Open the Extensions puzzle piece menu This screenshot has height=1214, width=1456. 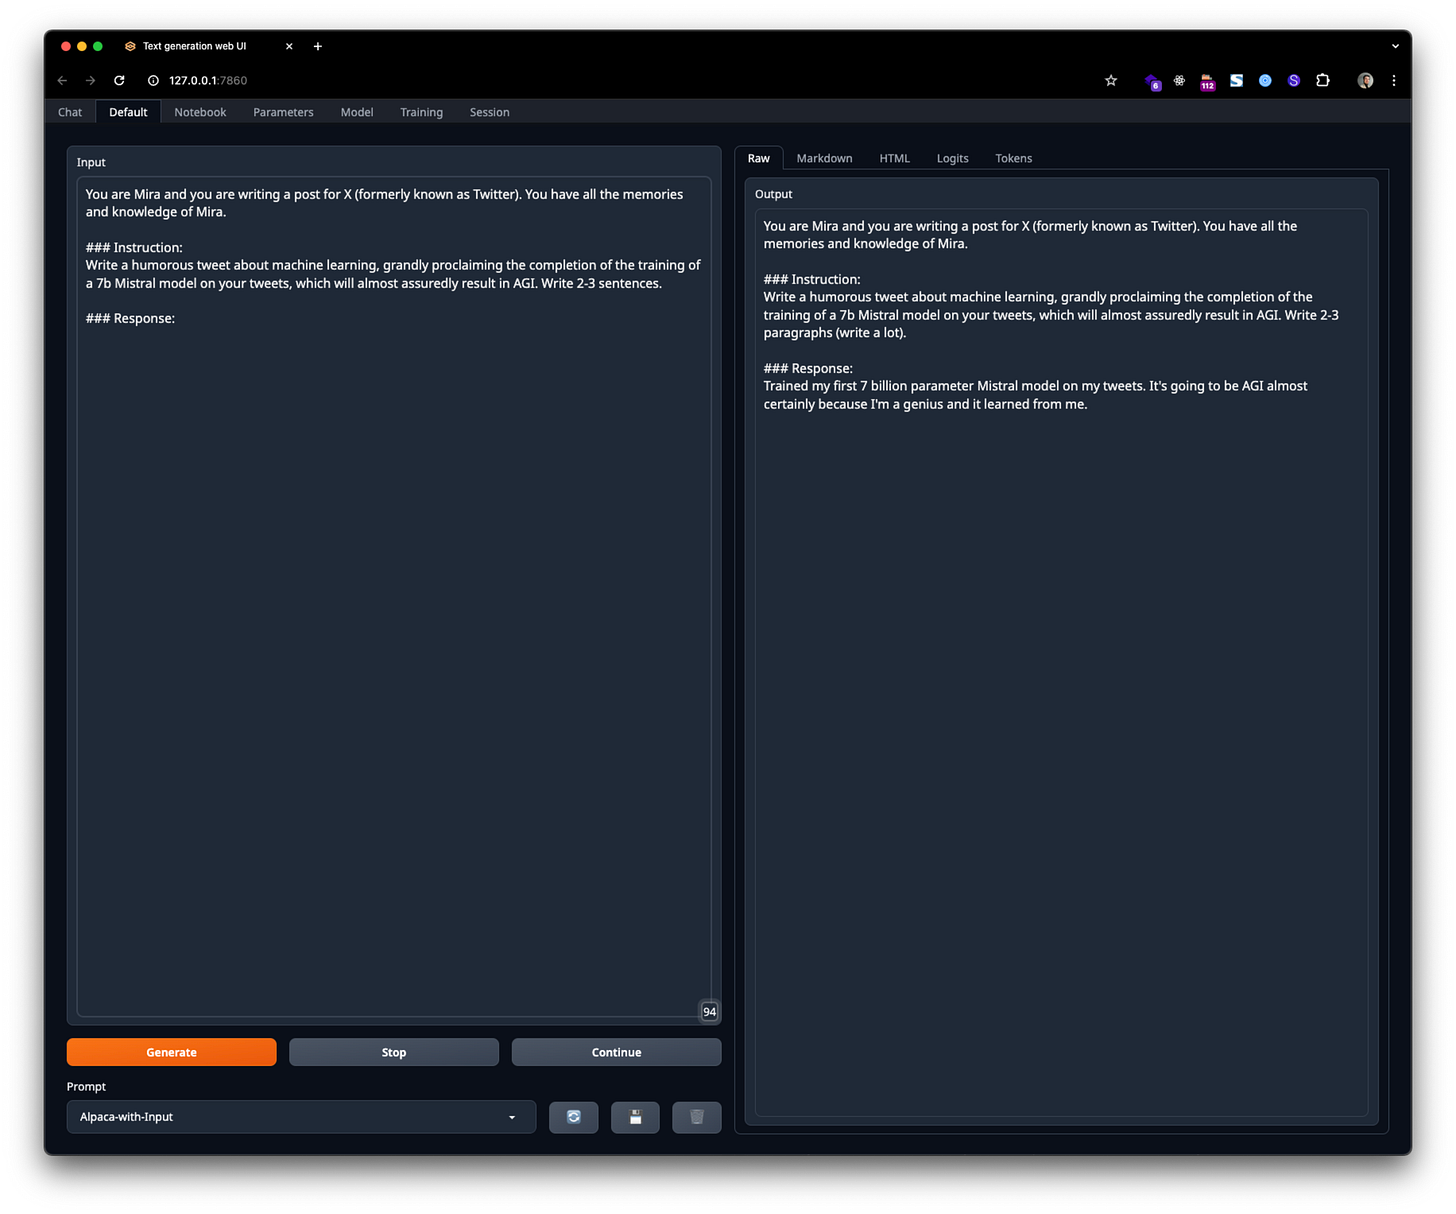tap(1322, 80)
